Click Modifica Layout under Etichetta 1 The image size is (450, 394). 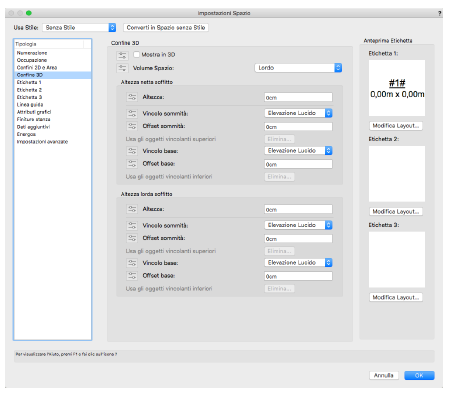[396, 126]
